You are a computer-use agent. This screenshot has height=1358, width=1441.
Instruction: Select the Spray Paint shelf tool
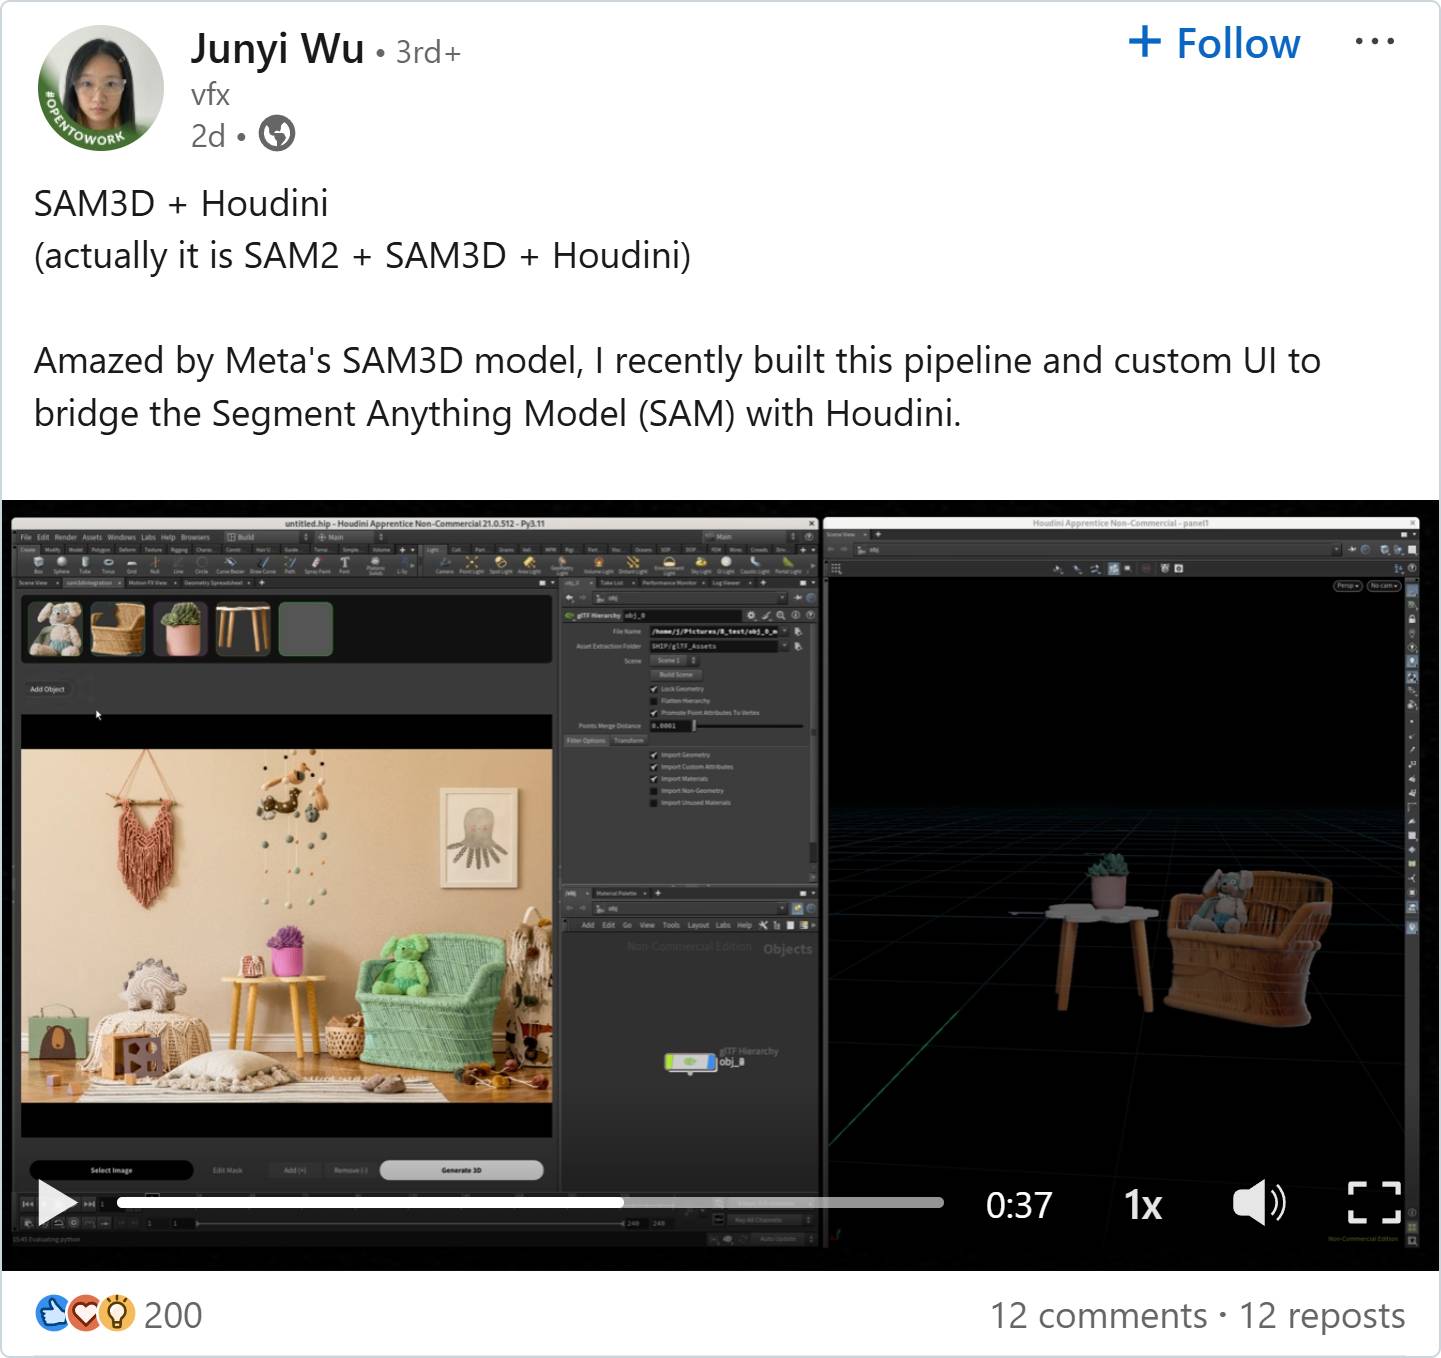[317, 565]
